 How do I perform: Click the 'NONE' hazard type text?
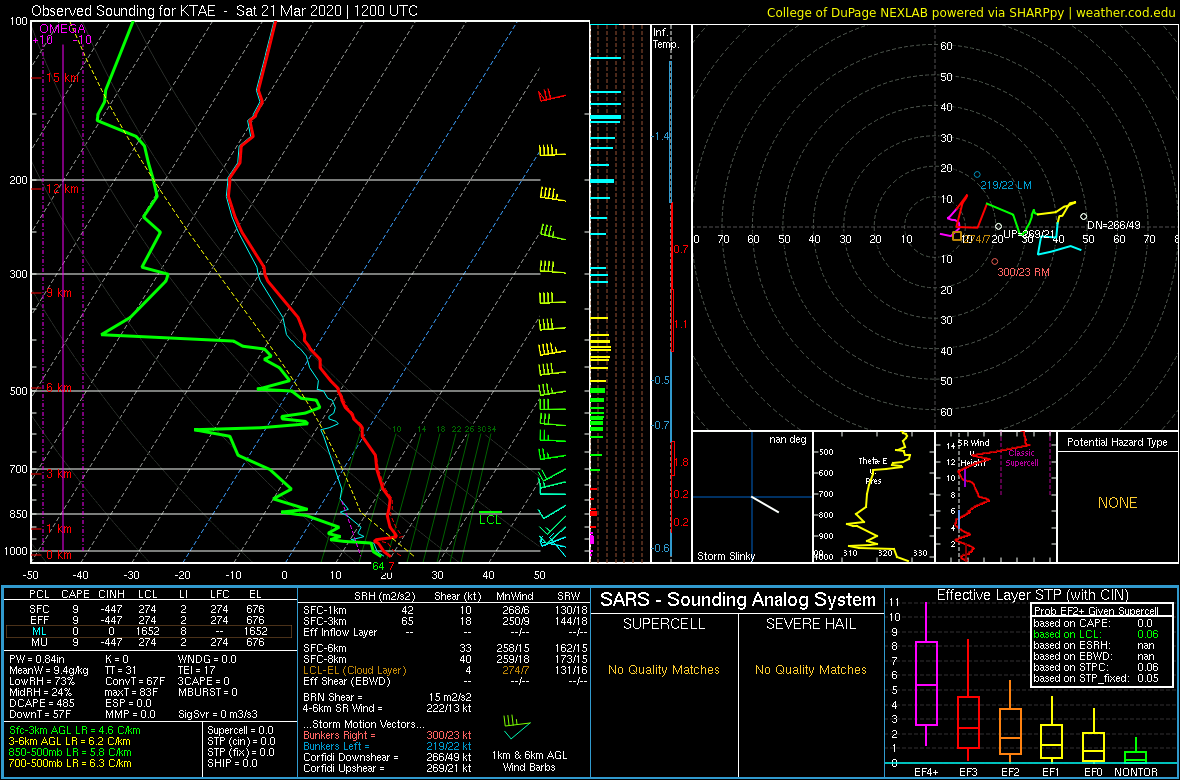(x=1118, y=503)
